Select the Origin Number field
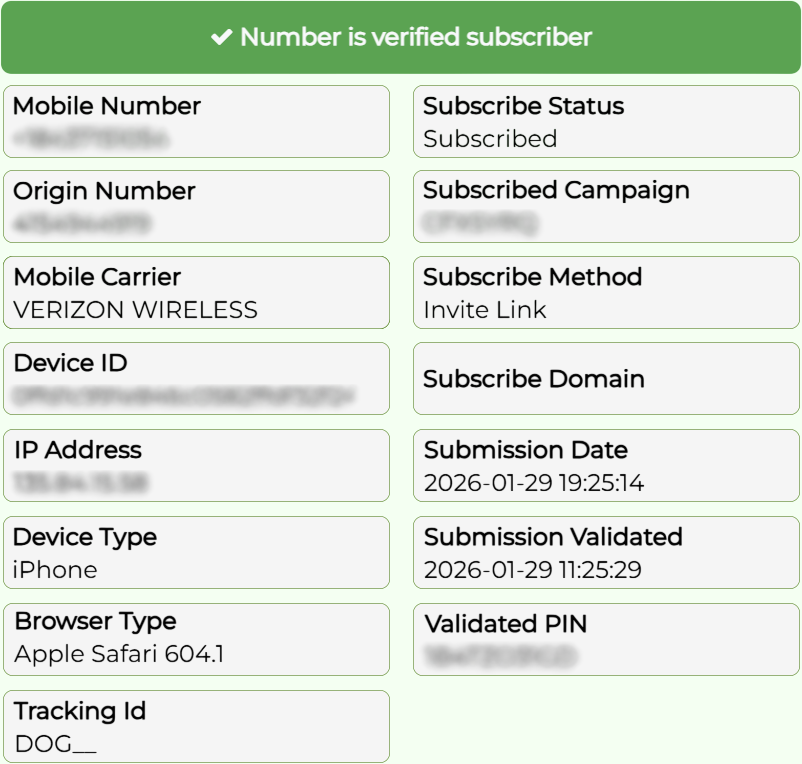The height and width of the screenshot is (764, 802). pyautogui.click(x=196, y=206)
